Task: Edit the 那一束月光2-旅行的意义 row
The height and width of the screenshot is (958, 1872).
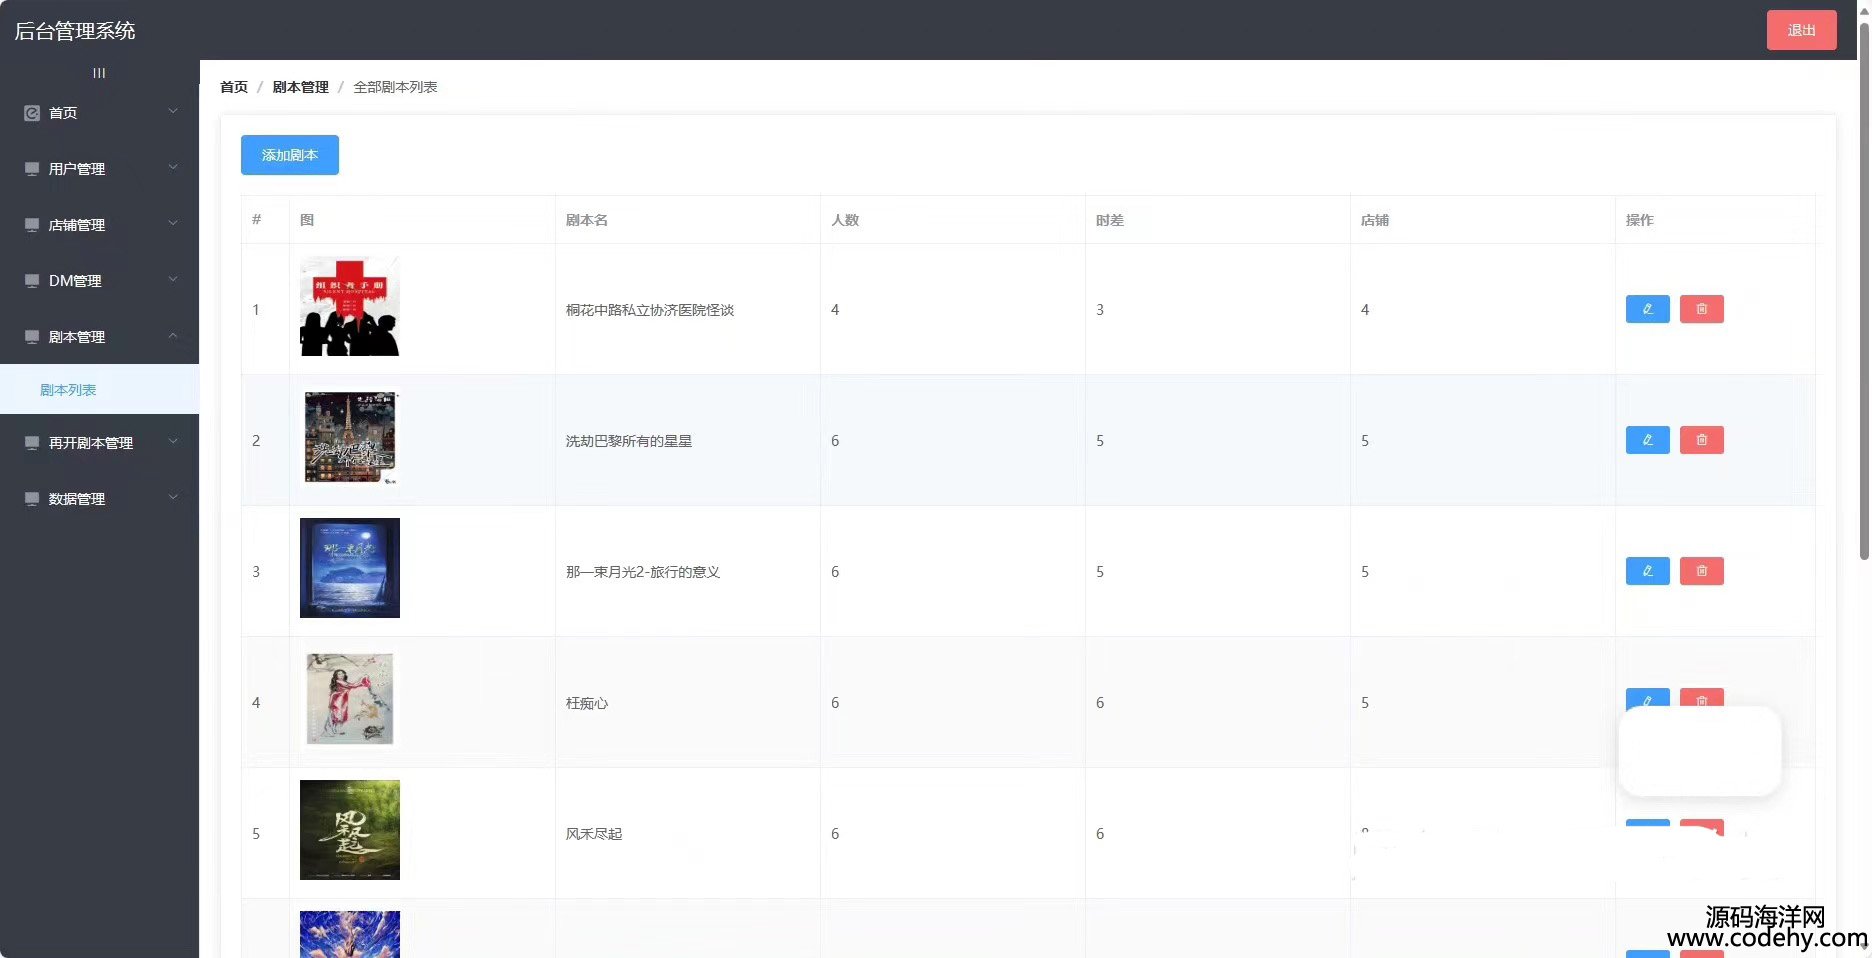Action: [x=1647, y=571]
